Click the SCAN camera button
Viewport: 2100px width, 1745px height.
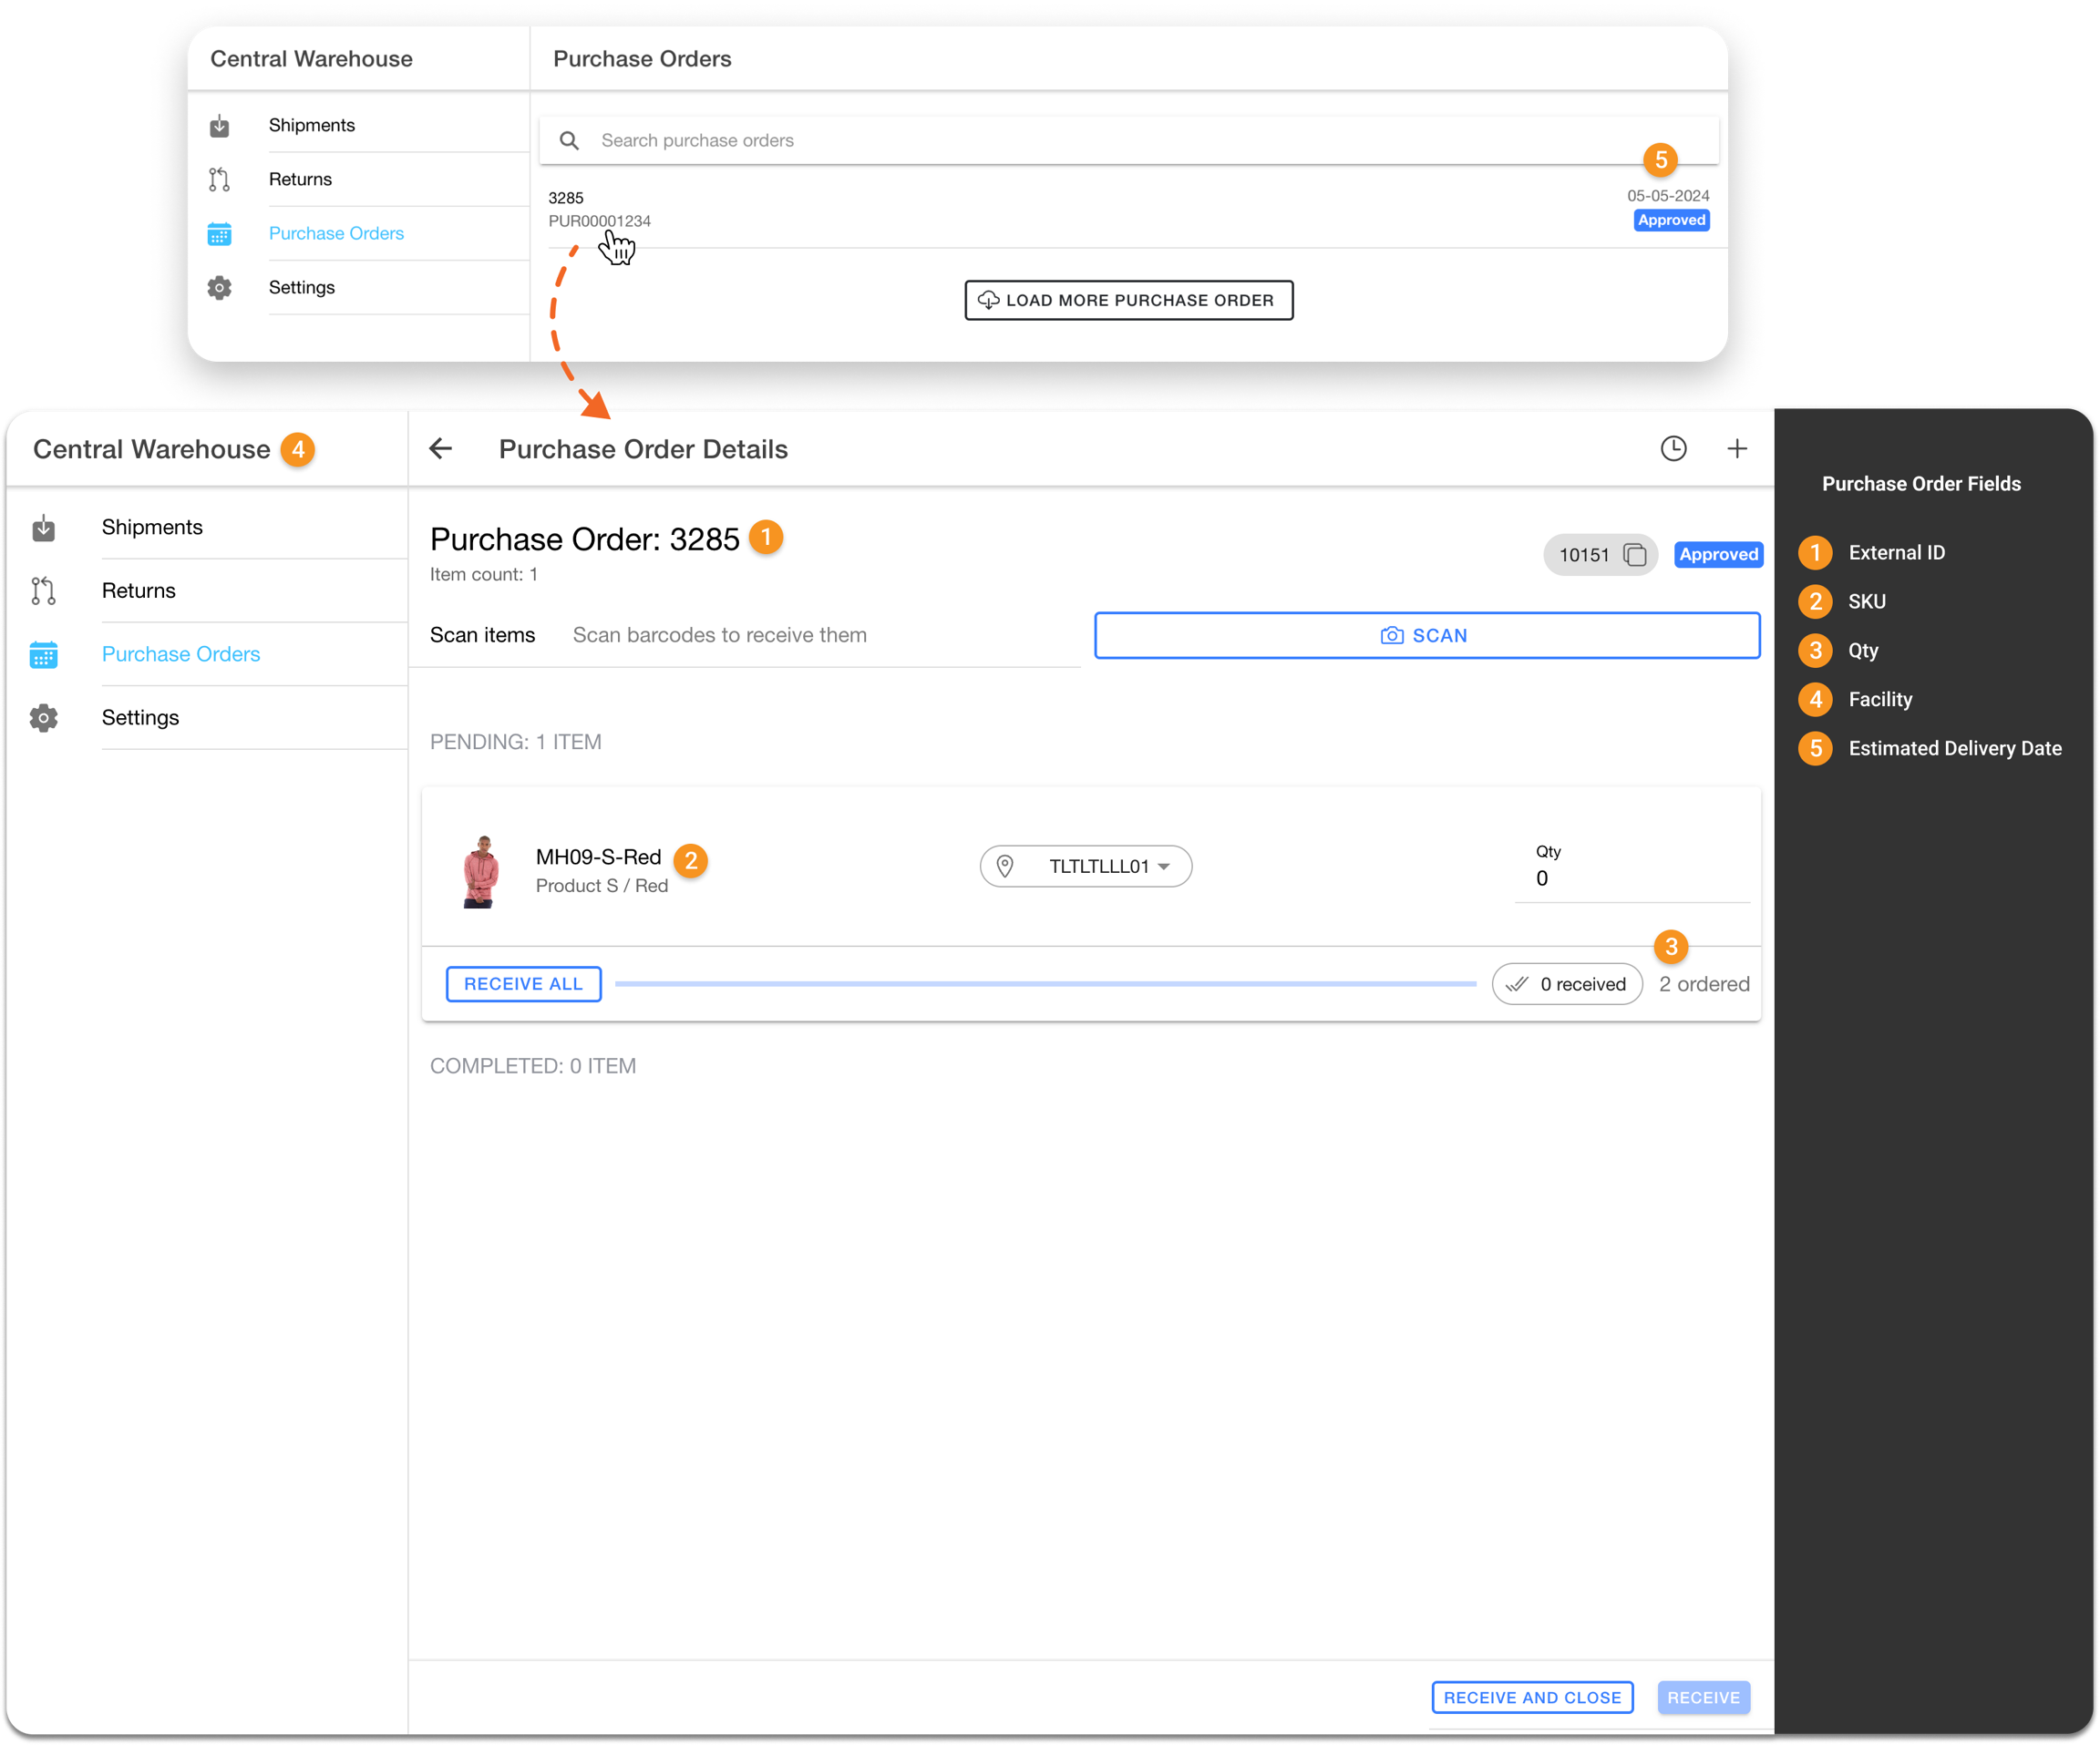[x=1427, y=636]
